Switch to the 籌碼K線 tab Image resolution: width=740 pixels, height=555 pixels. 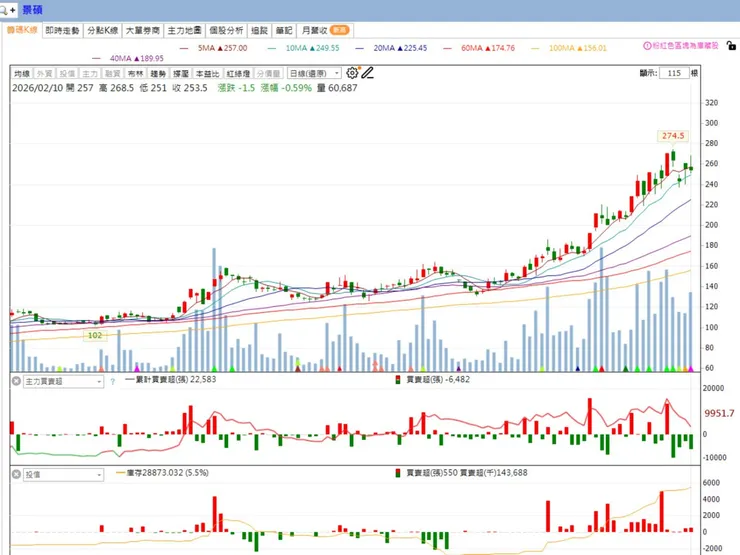22,30
